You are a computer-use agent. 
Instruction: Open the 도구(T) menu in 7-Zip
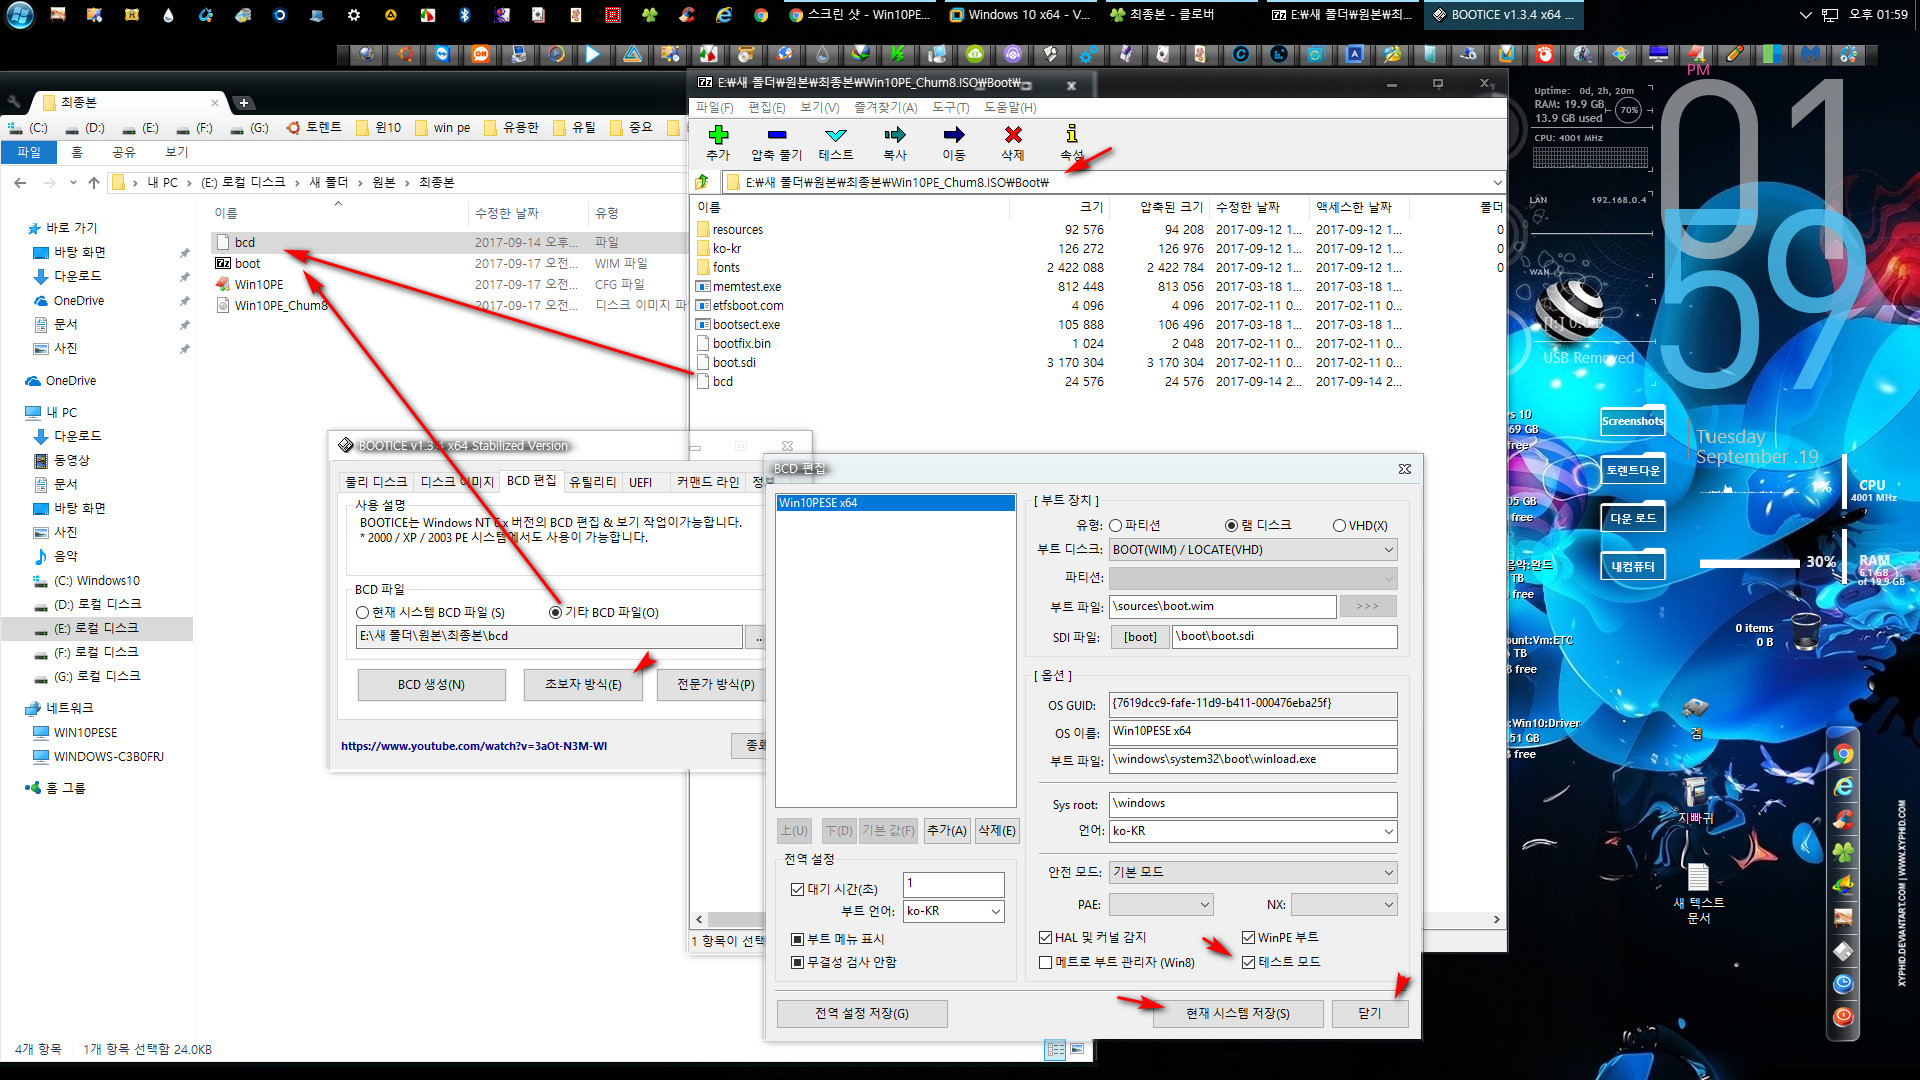950,108
